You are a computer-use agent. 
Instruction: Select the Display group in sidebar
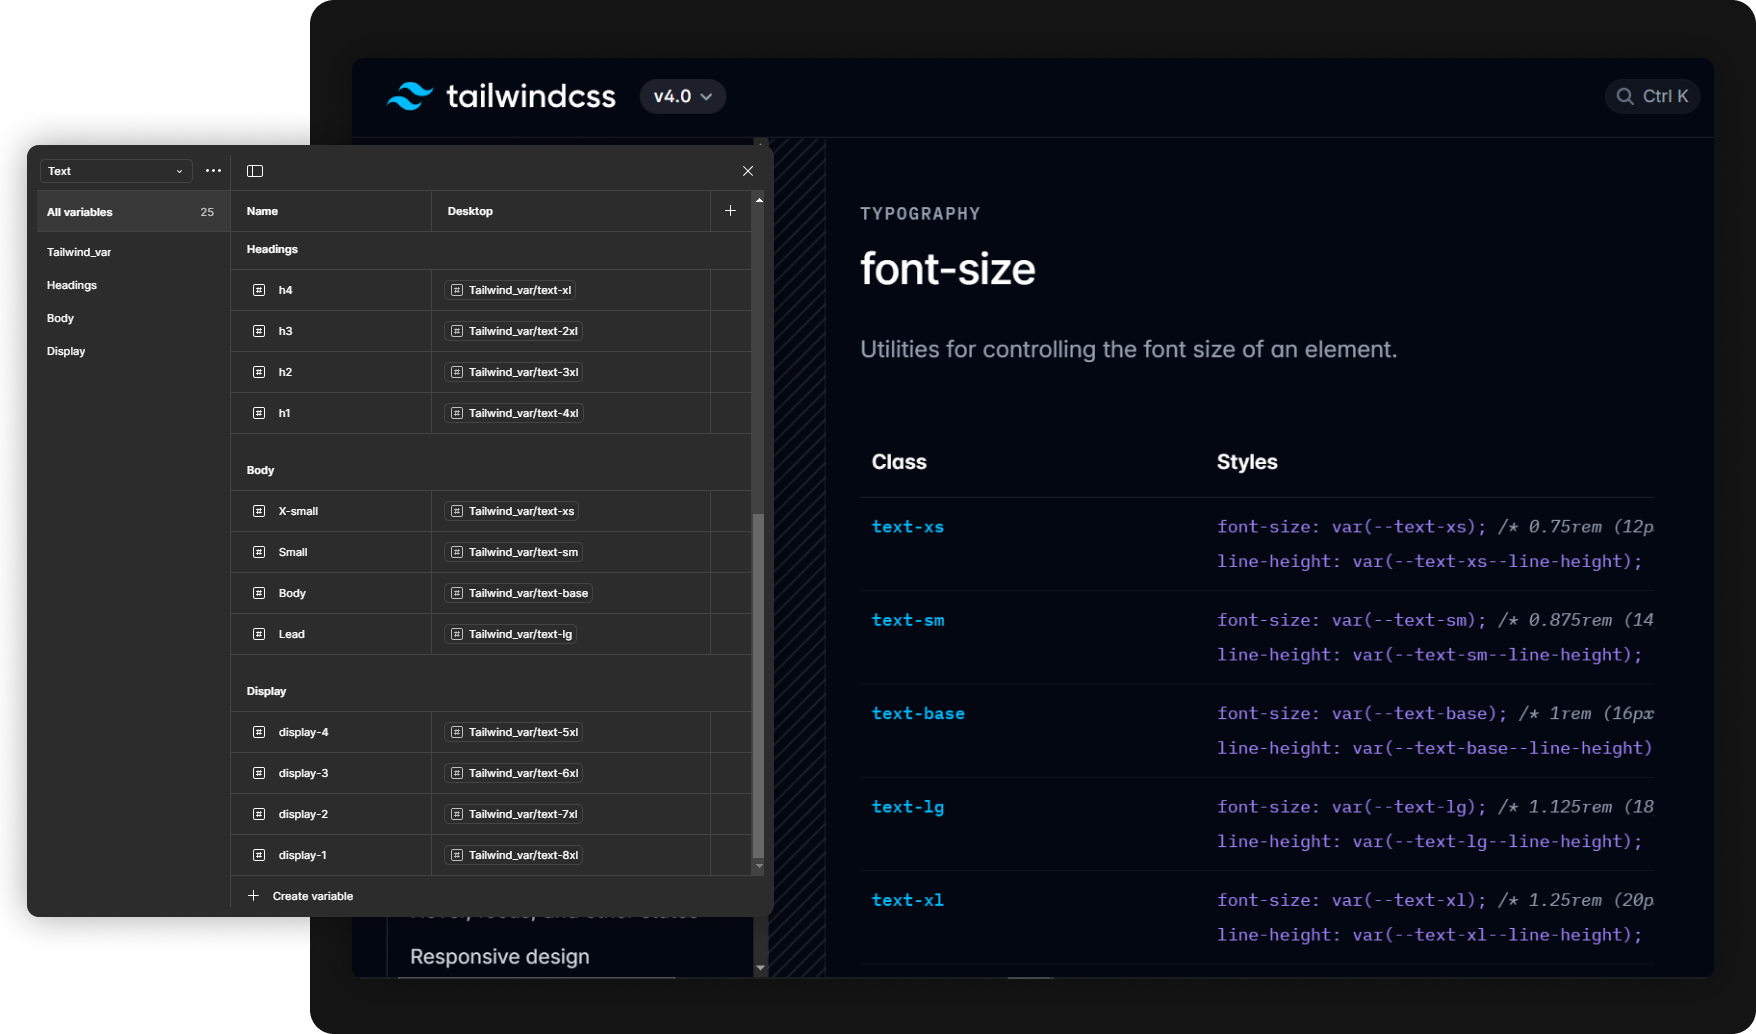coord(66,351)
